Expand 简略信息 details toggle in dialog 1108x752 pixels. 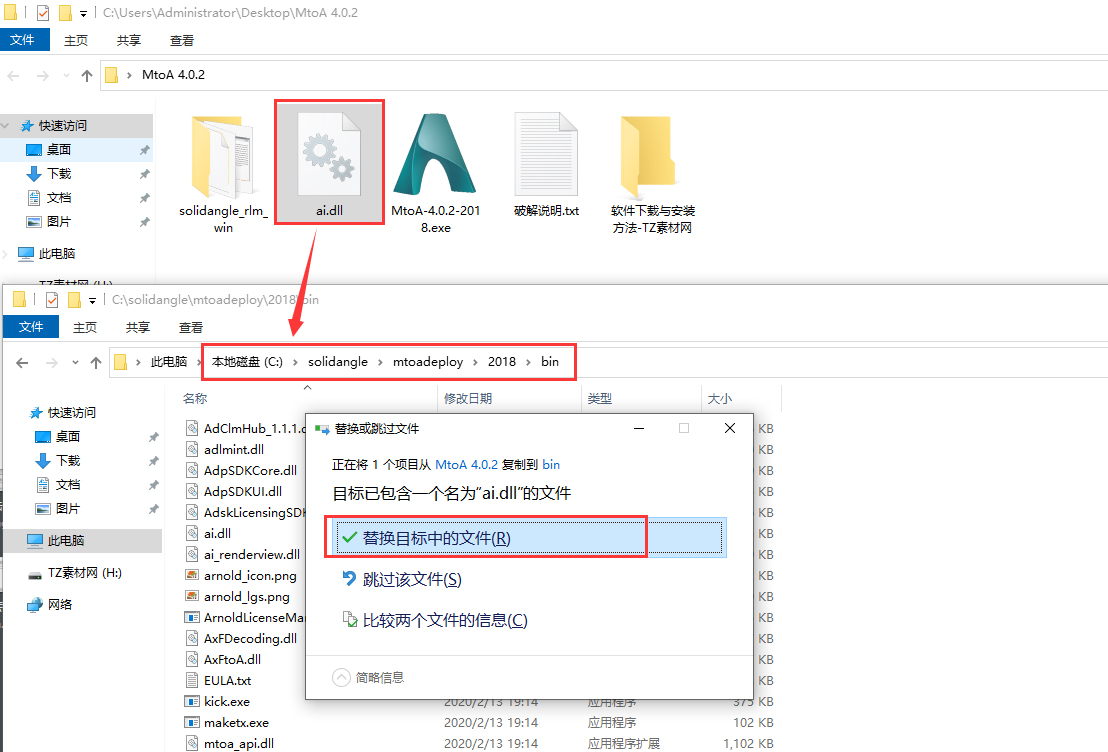point(368,678)
